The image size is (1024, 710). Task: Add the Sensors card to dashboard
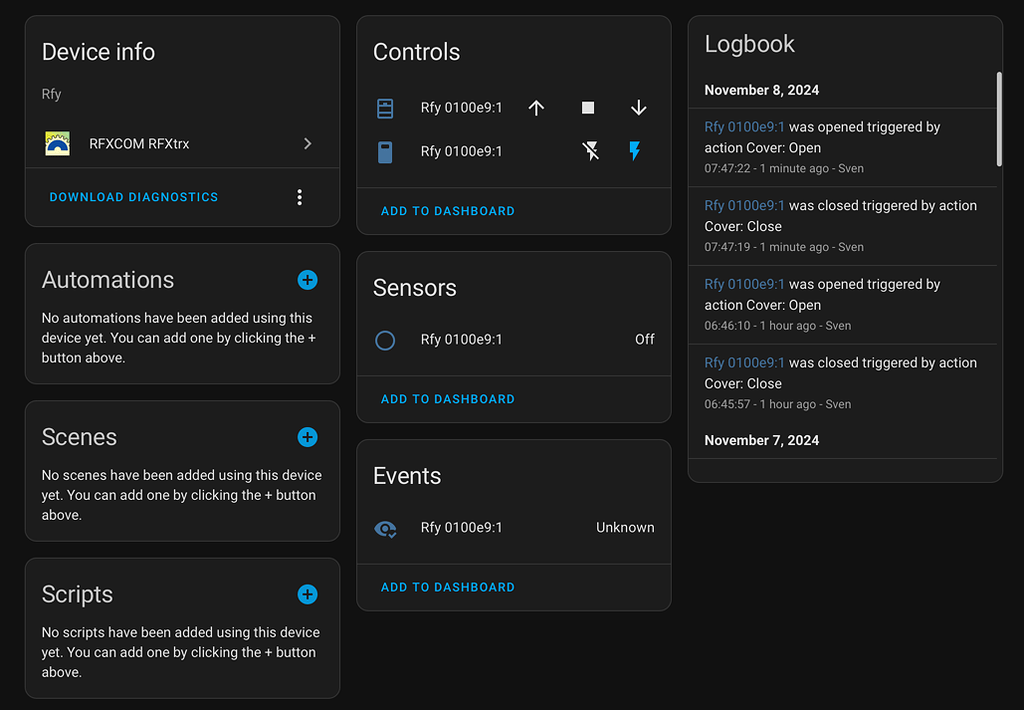447,399
